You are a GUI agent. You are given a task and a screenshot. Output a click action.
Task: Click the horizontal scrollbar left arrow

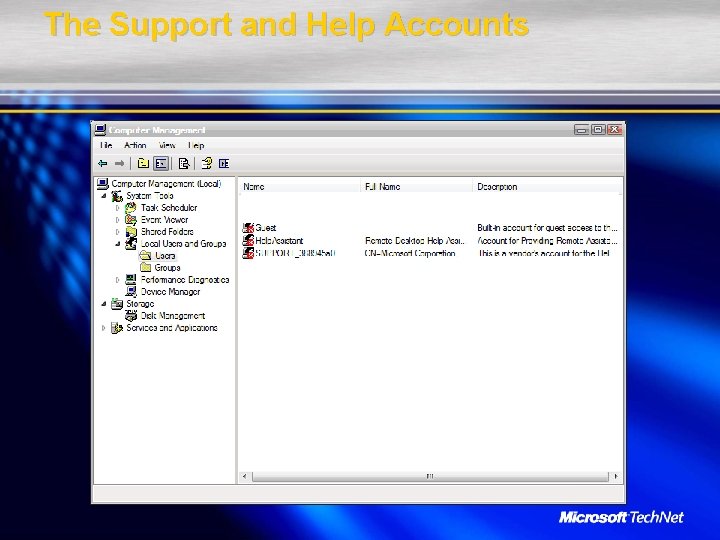pyautogui.click(x=245, y=476)
